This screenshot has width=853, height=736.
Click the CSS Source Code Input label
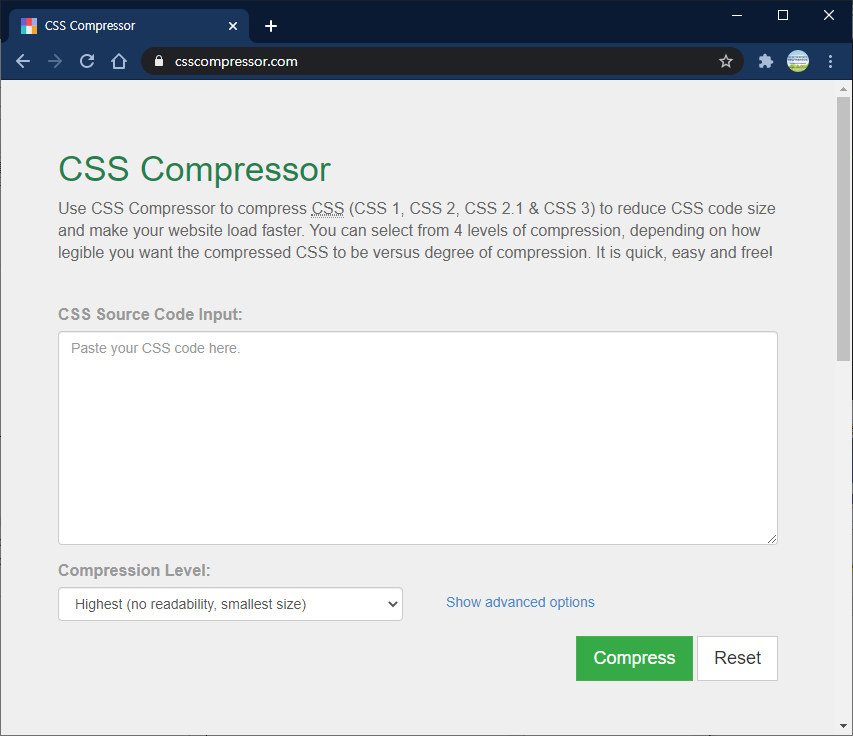click(x=150, y=314)
